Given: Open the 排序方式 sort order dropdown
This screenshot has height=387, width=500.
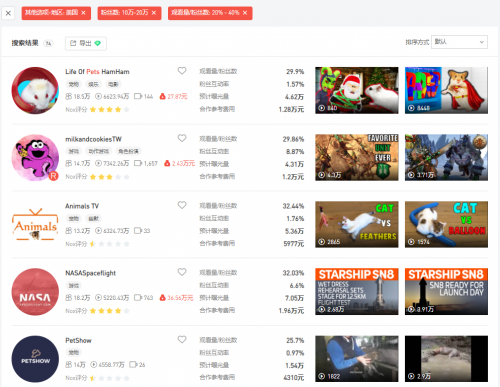Looking at the screenshot, I should click(459, 42).
